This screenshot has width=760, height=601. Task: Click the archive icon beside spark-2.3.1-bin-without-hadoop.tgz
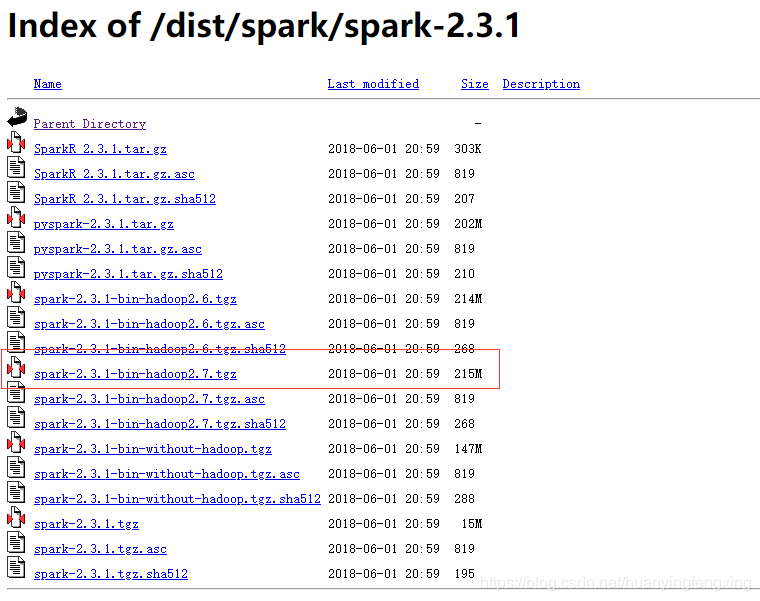[16, 443]
